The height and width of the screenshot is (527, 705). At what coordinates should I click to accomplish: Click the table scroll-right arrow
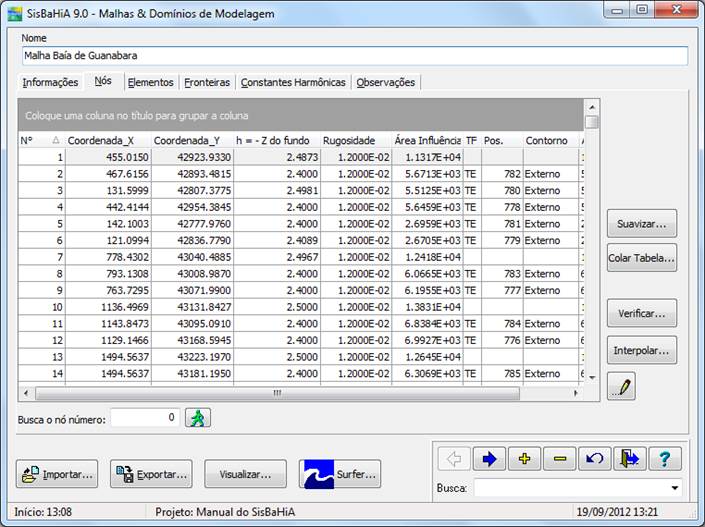[x=576, y=393]
